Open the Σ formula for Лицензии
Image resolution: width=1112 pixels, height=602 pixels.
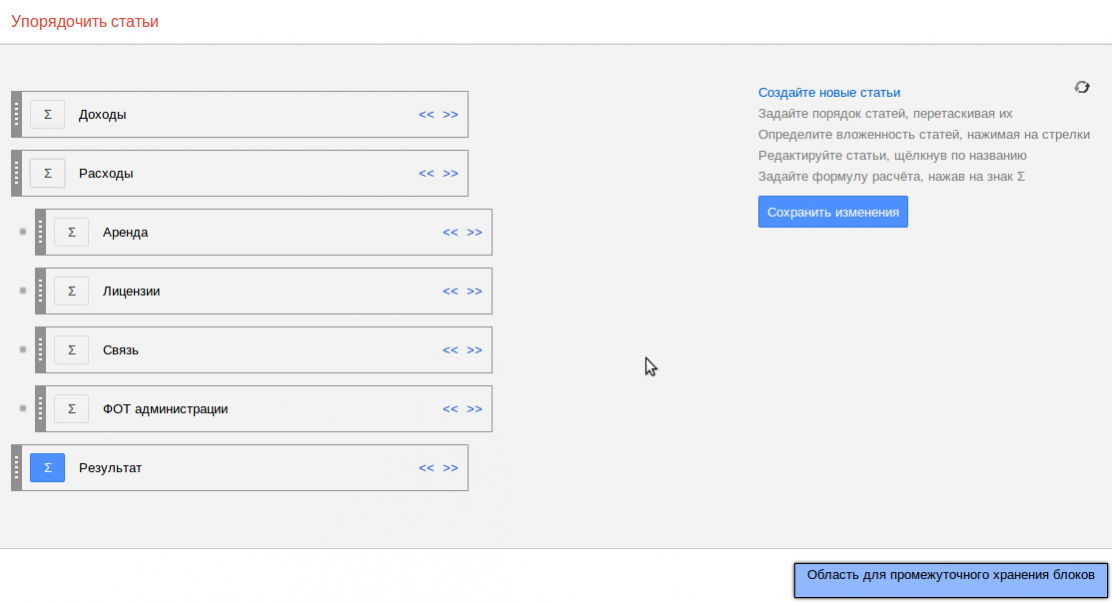coord(71,291)
